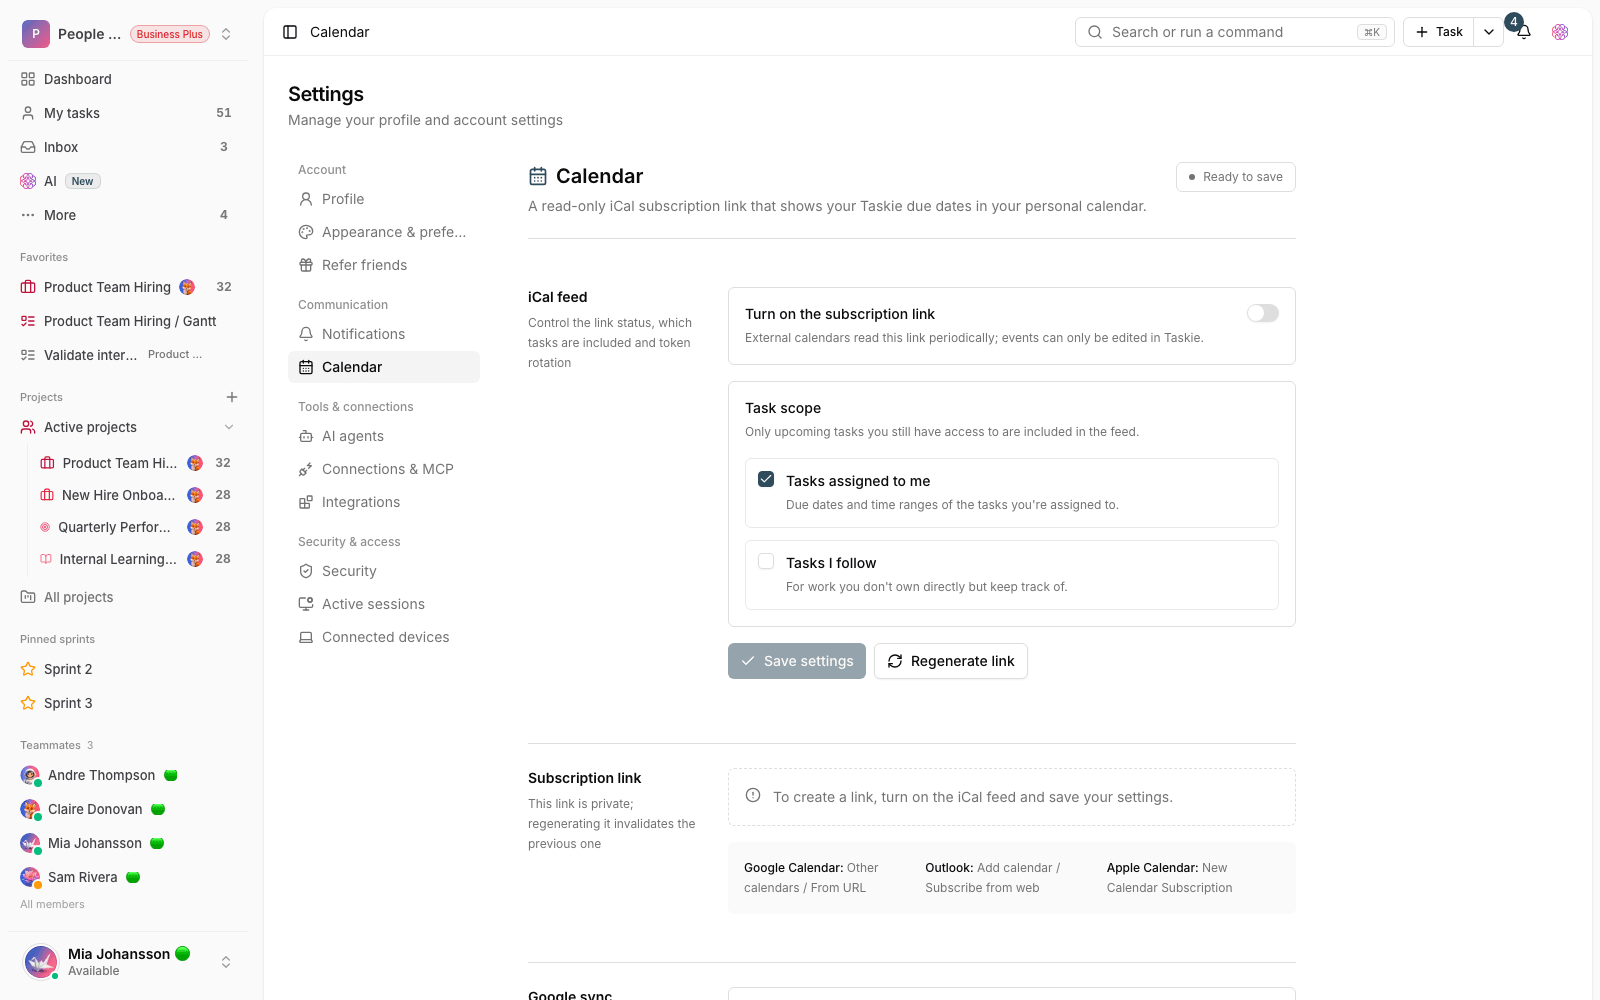Click Regenerate link button

[x=951, y=661]
